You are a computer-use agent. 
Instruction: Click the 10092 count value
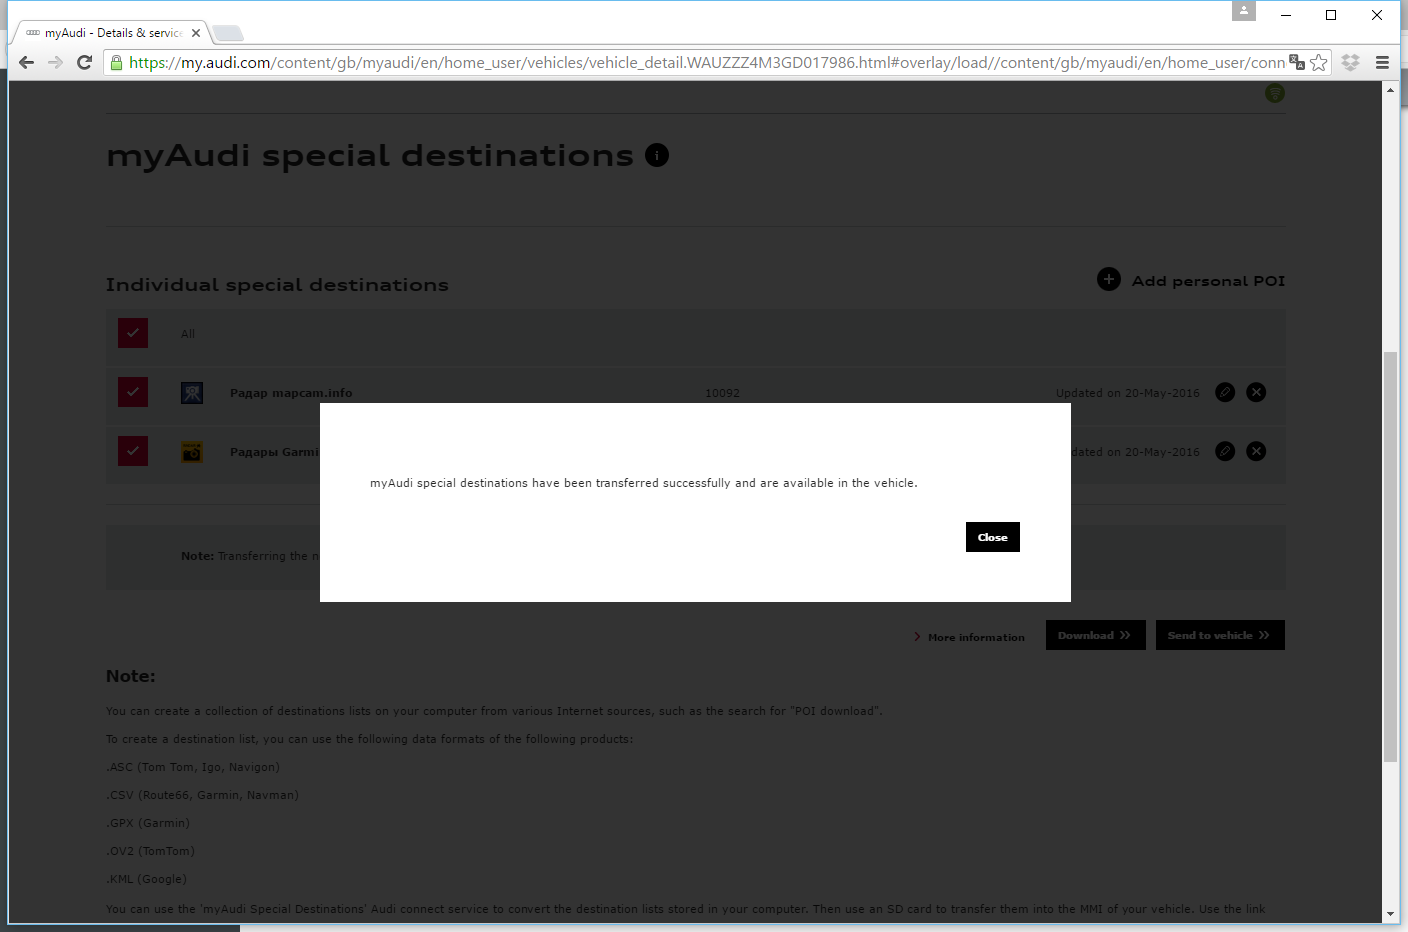click(723, 393)
